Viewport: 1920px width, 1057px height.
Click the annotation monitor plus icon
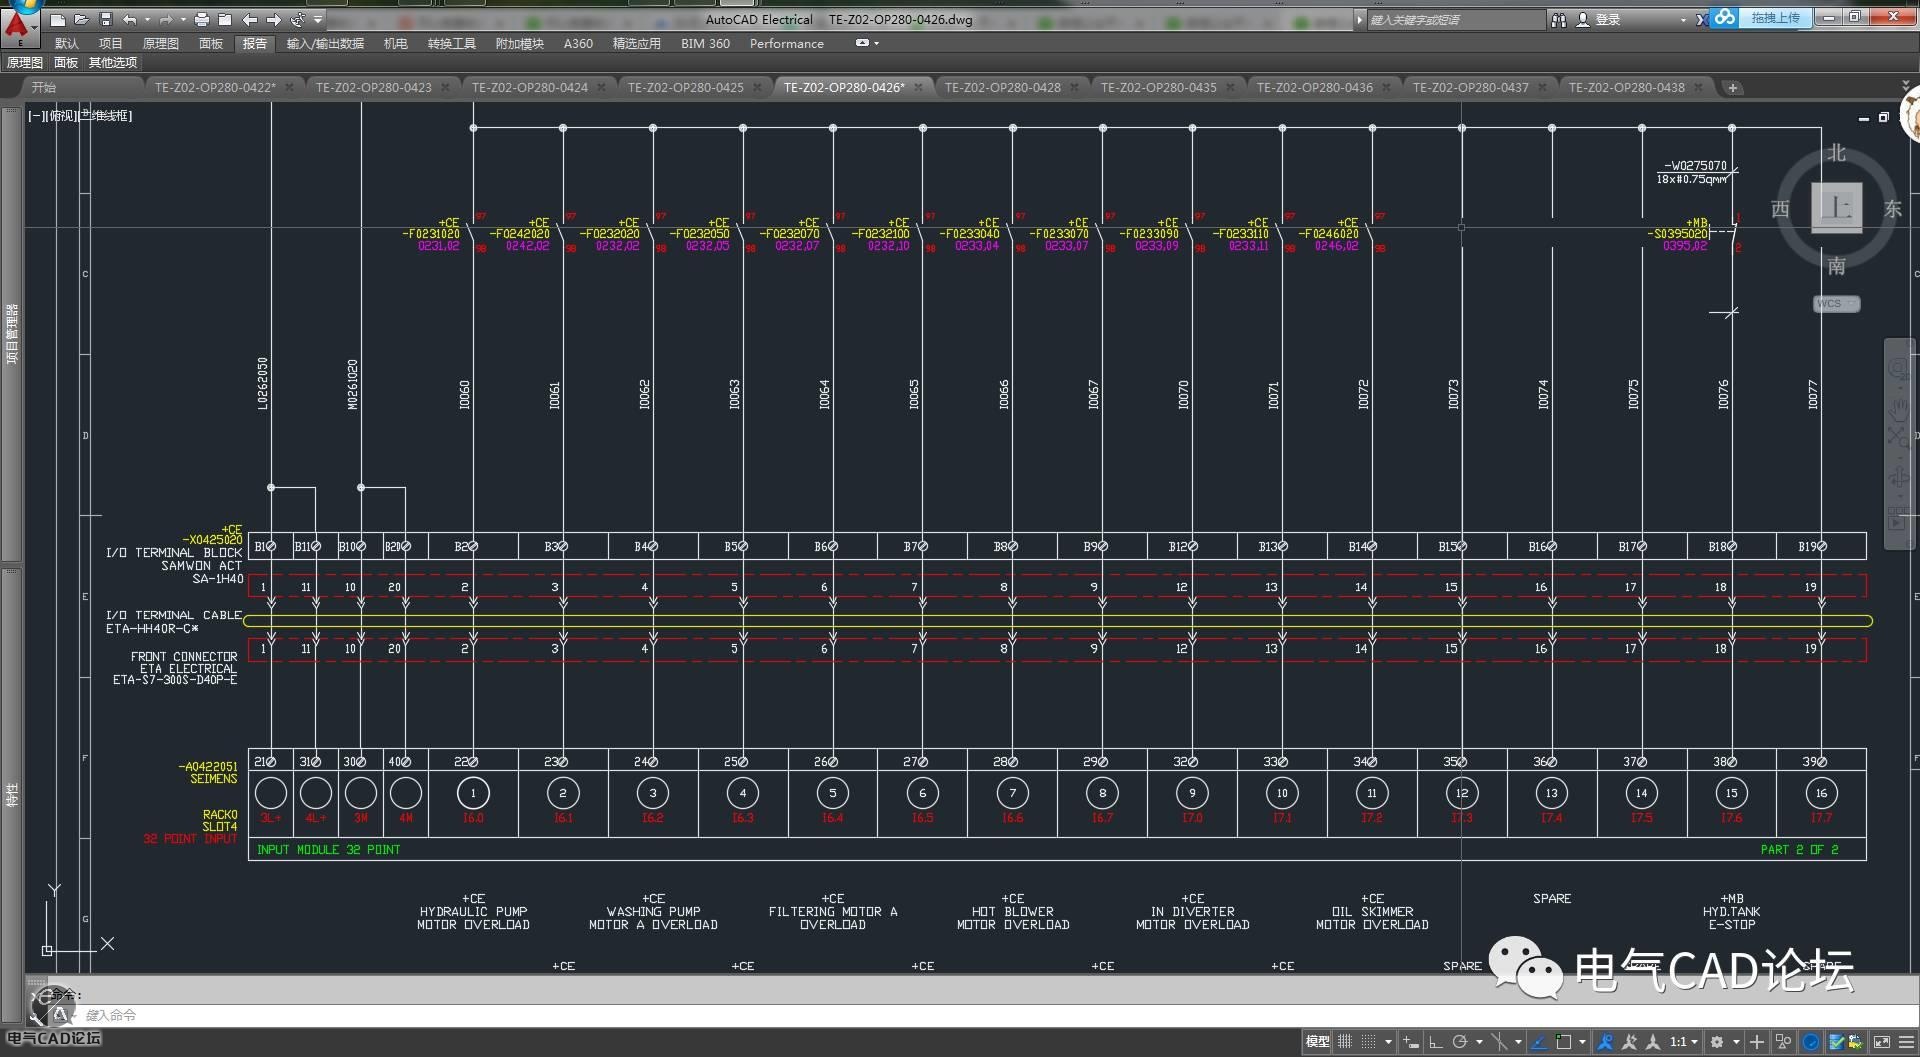(1757, 1042)
